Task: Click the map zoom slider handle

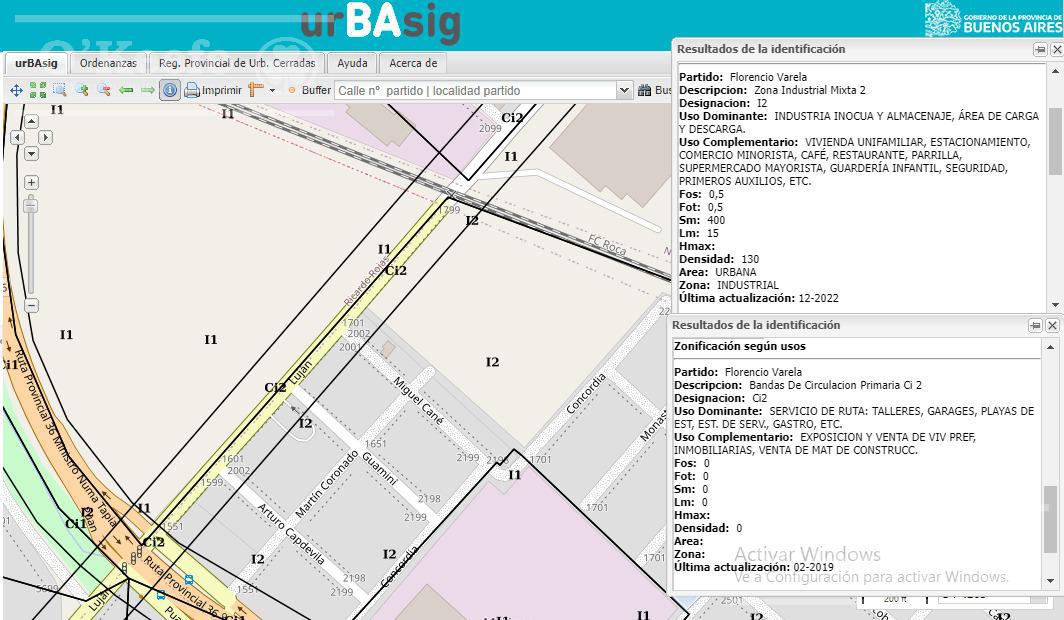Action: [x=31, y=206]
